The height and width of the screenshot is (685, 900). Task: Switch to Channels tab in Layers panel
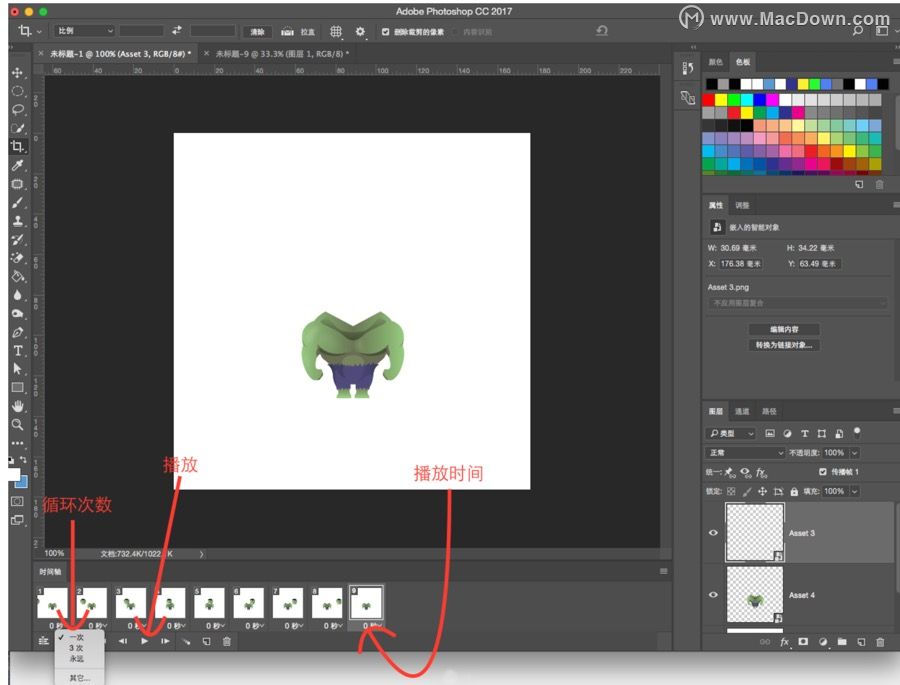[x=742, y=411]
